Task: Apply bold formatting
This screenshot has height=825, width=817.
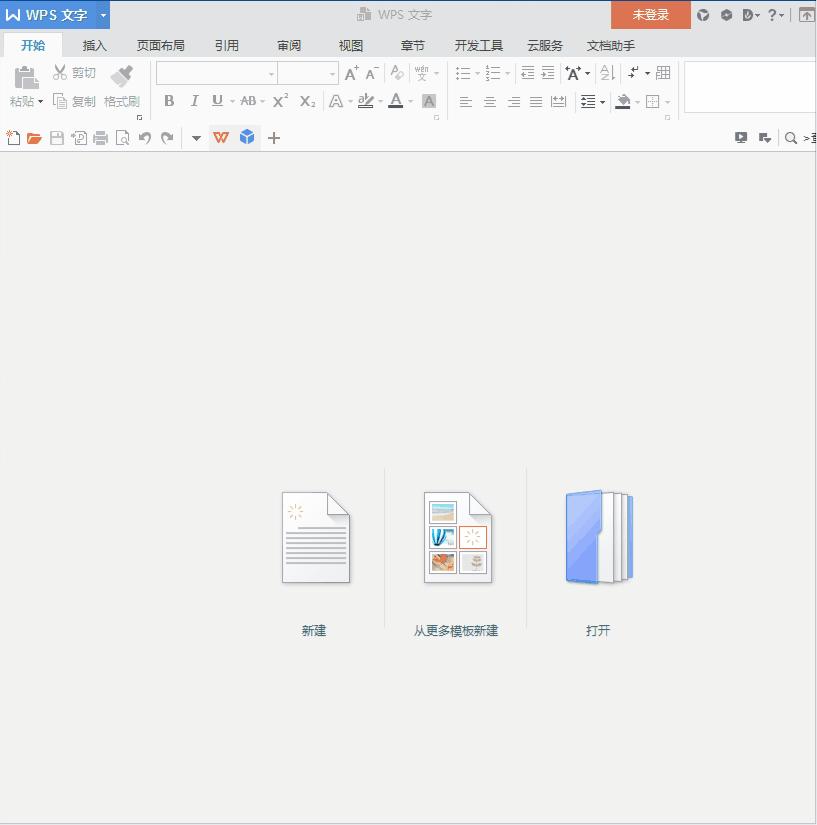Action: 169,100
